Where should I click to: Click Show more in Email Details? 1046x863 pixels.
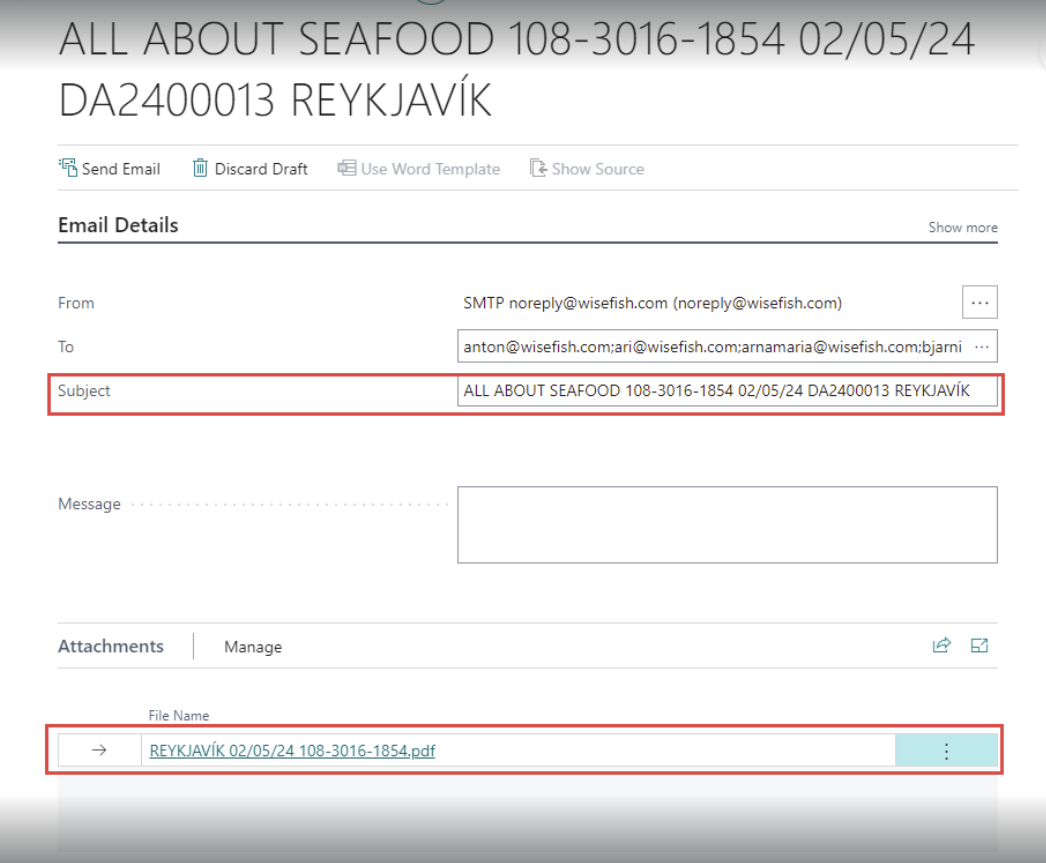tap(962, 227)
